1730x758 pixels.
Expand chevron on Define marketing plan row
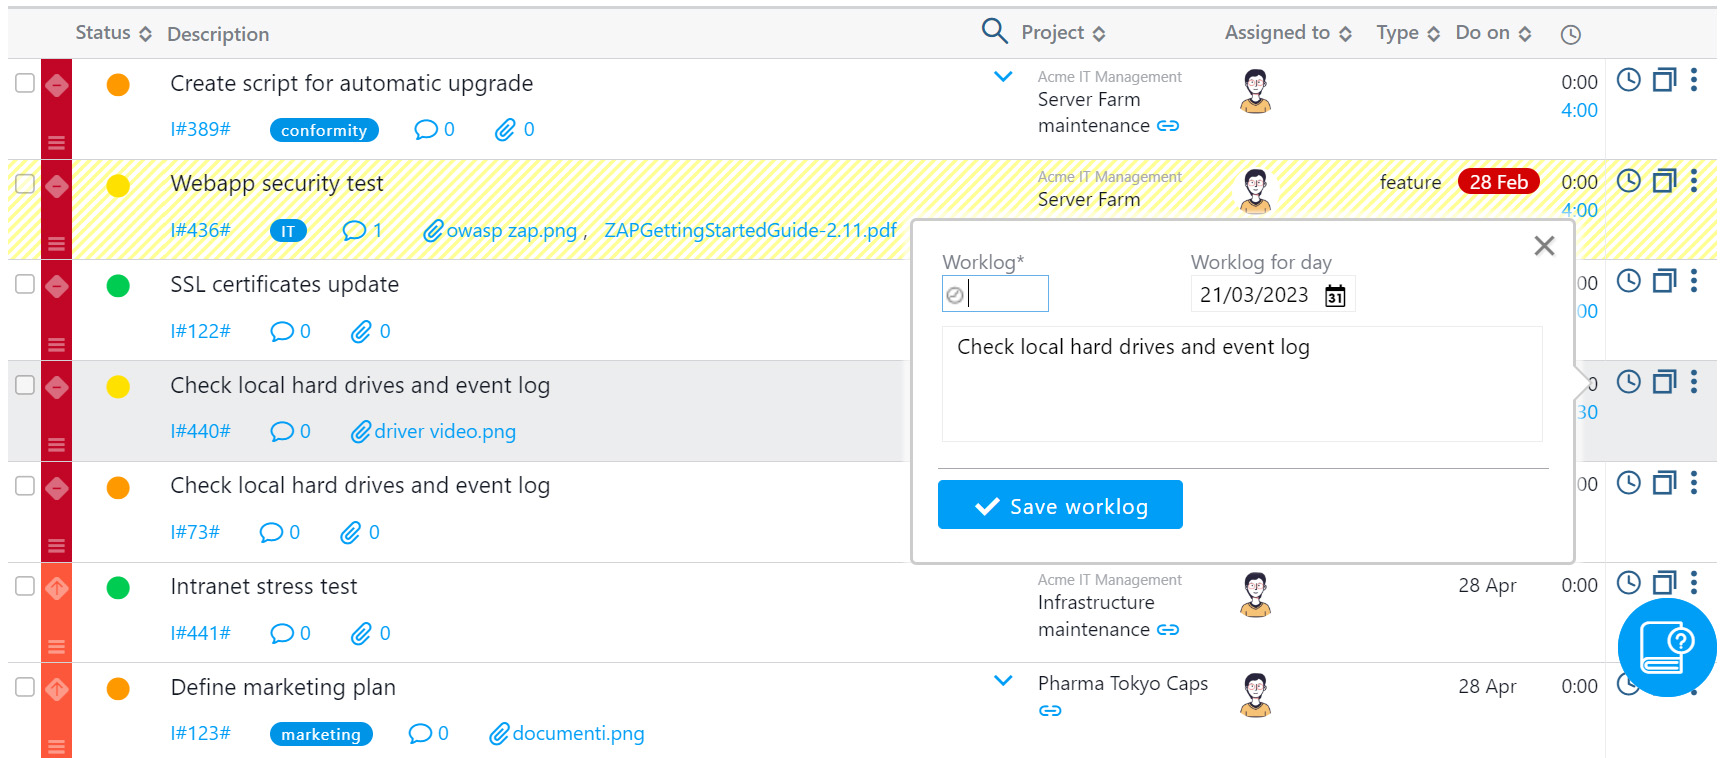coord(1003,681)
